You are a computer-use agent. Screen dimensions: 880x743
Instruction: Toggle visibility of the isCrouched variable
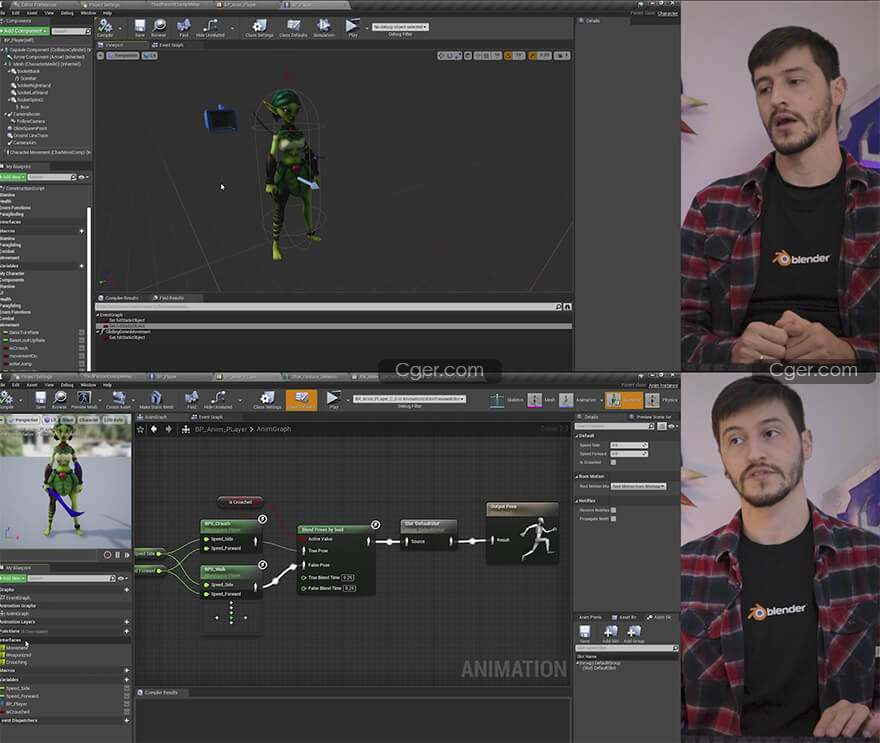tap(127, 712)
